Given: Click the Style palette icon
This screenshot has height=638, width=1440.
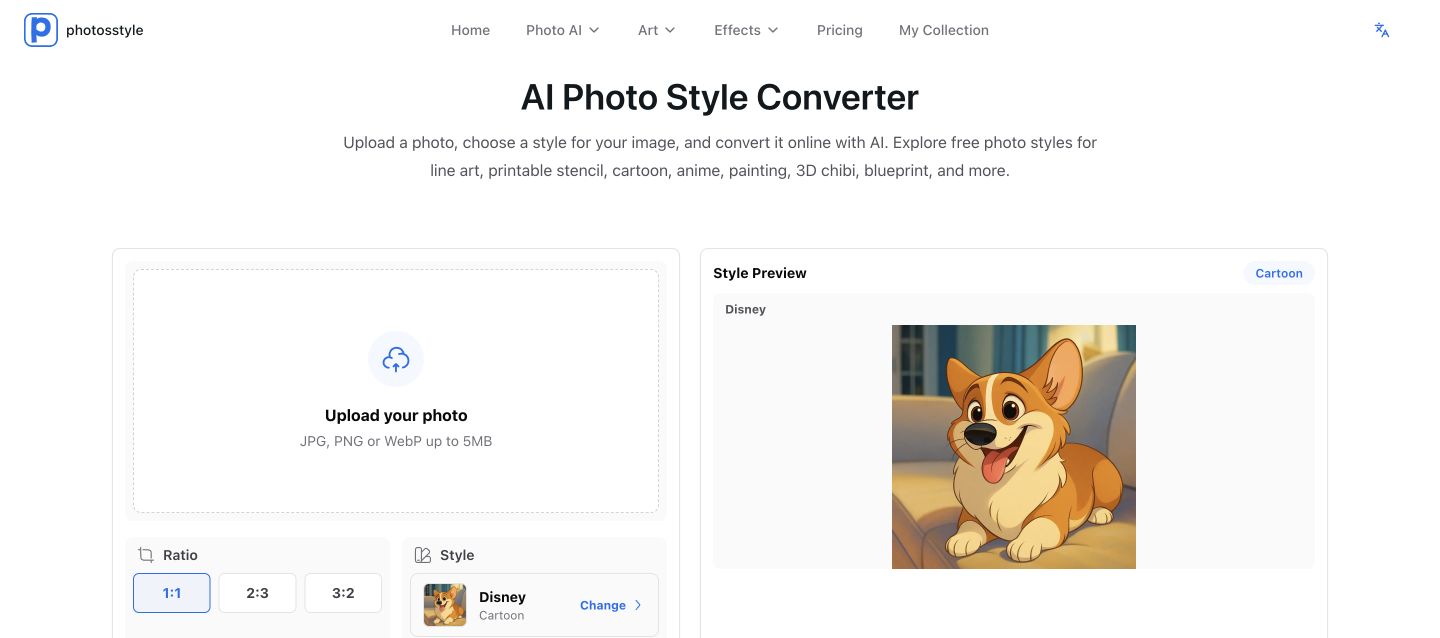Looking at the screenshot, I should pos(422,555).
